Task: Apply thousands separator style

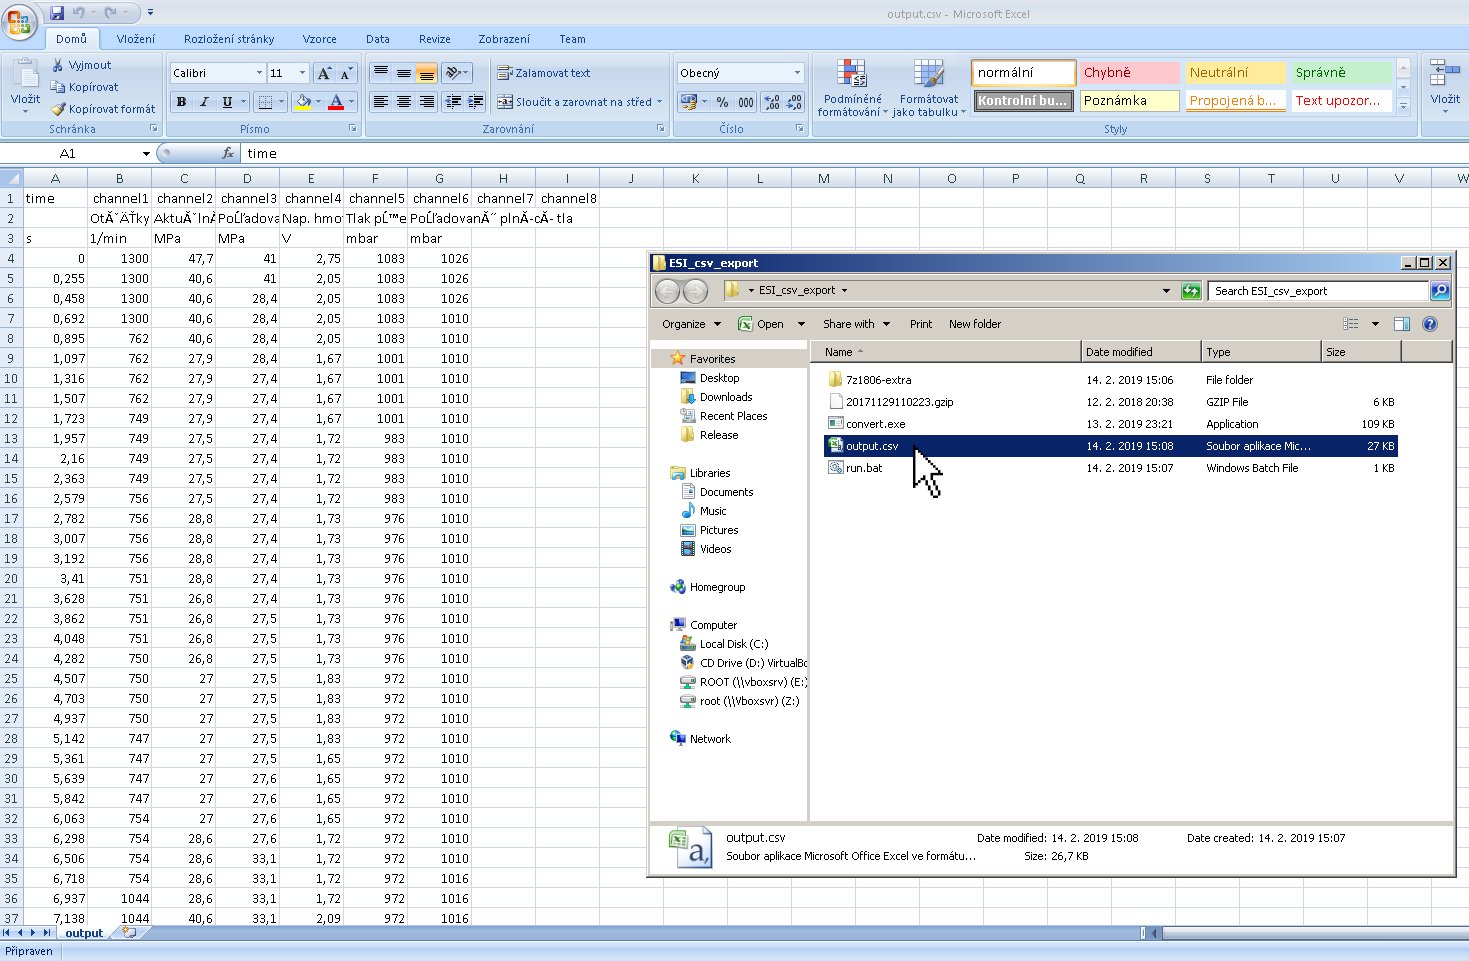Action: (746, 102)
